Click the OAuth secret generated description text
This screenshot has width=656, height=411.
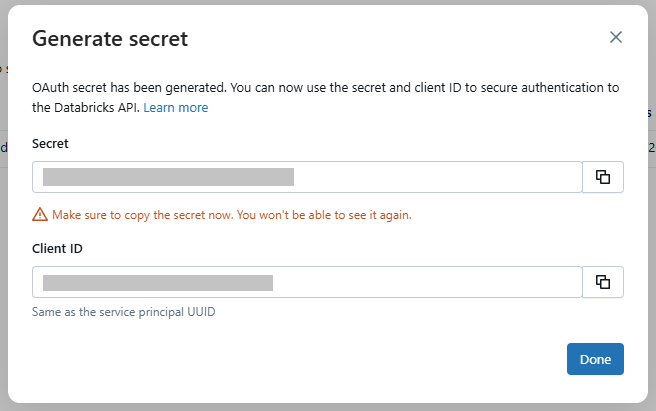point(325,98)
